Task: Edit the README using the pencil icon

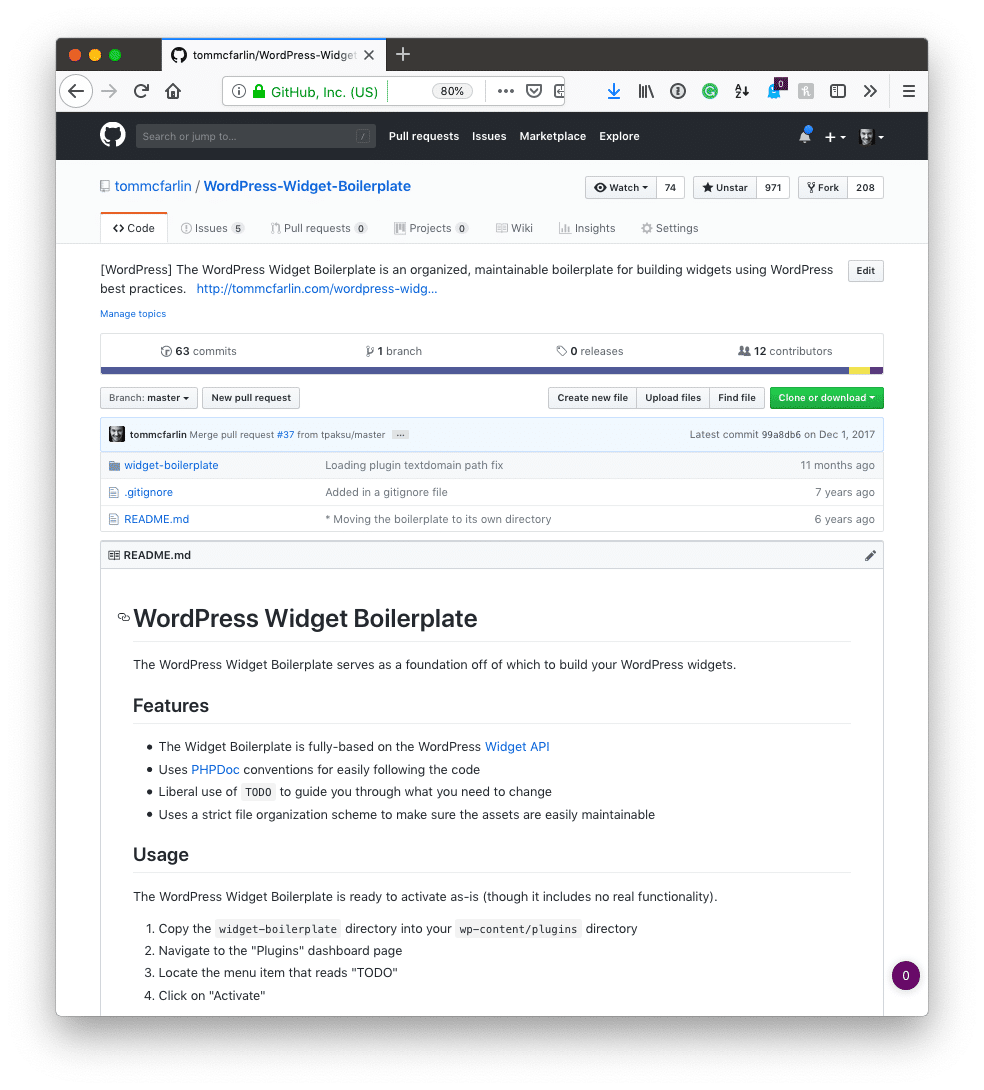Action: [x=869, y=555]
